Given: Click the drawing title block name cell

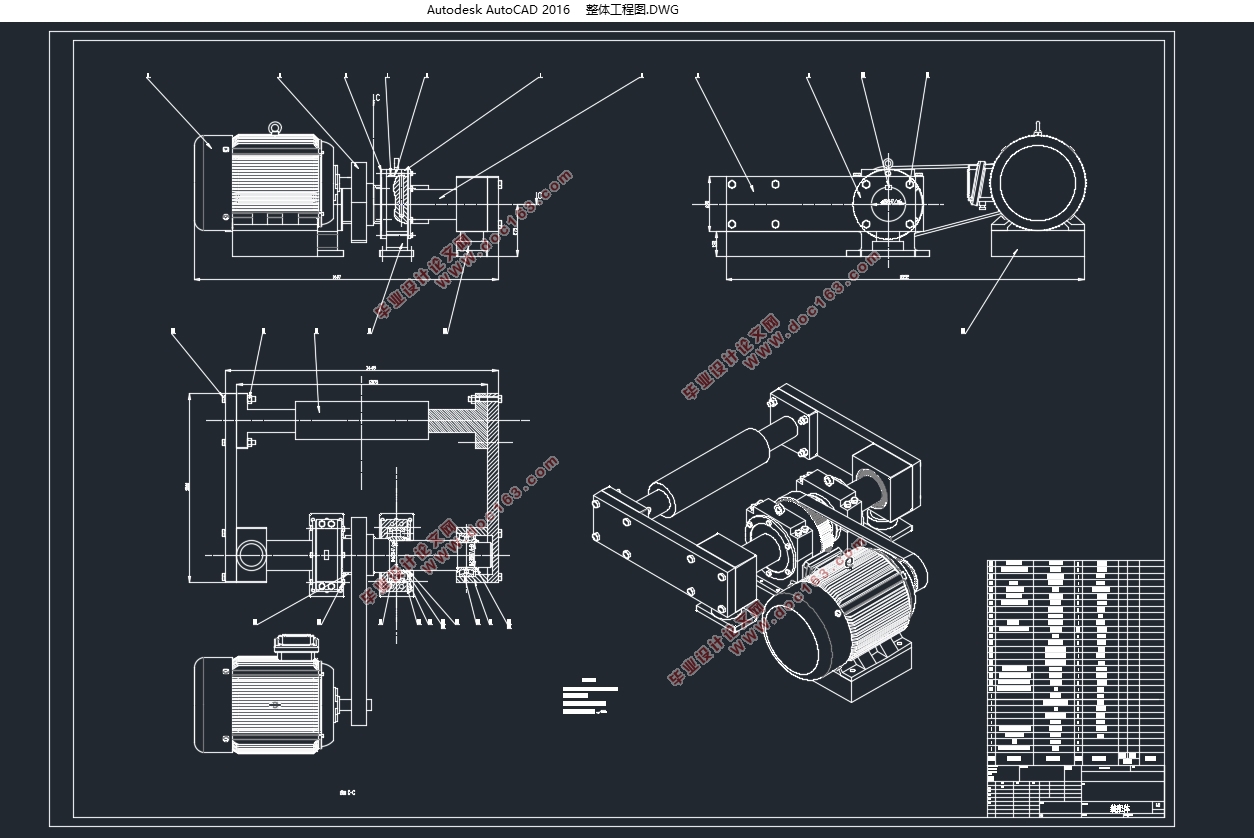Looking at the screenshot, I should [x=1118, y=806].
